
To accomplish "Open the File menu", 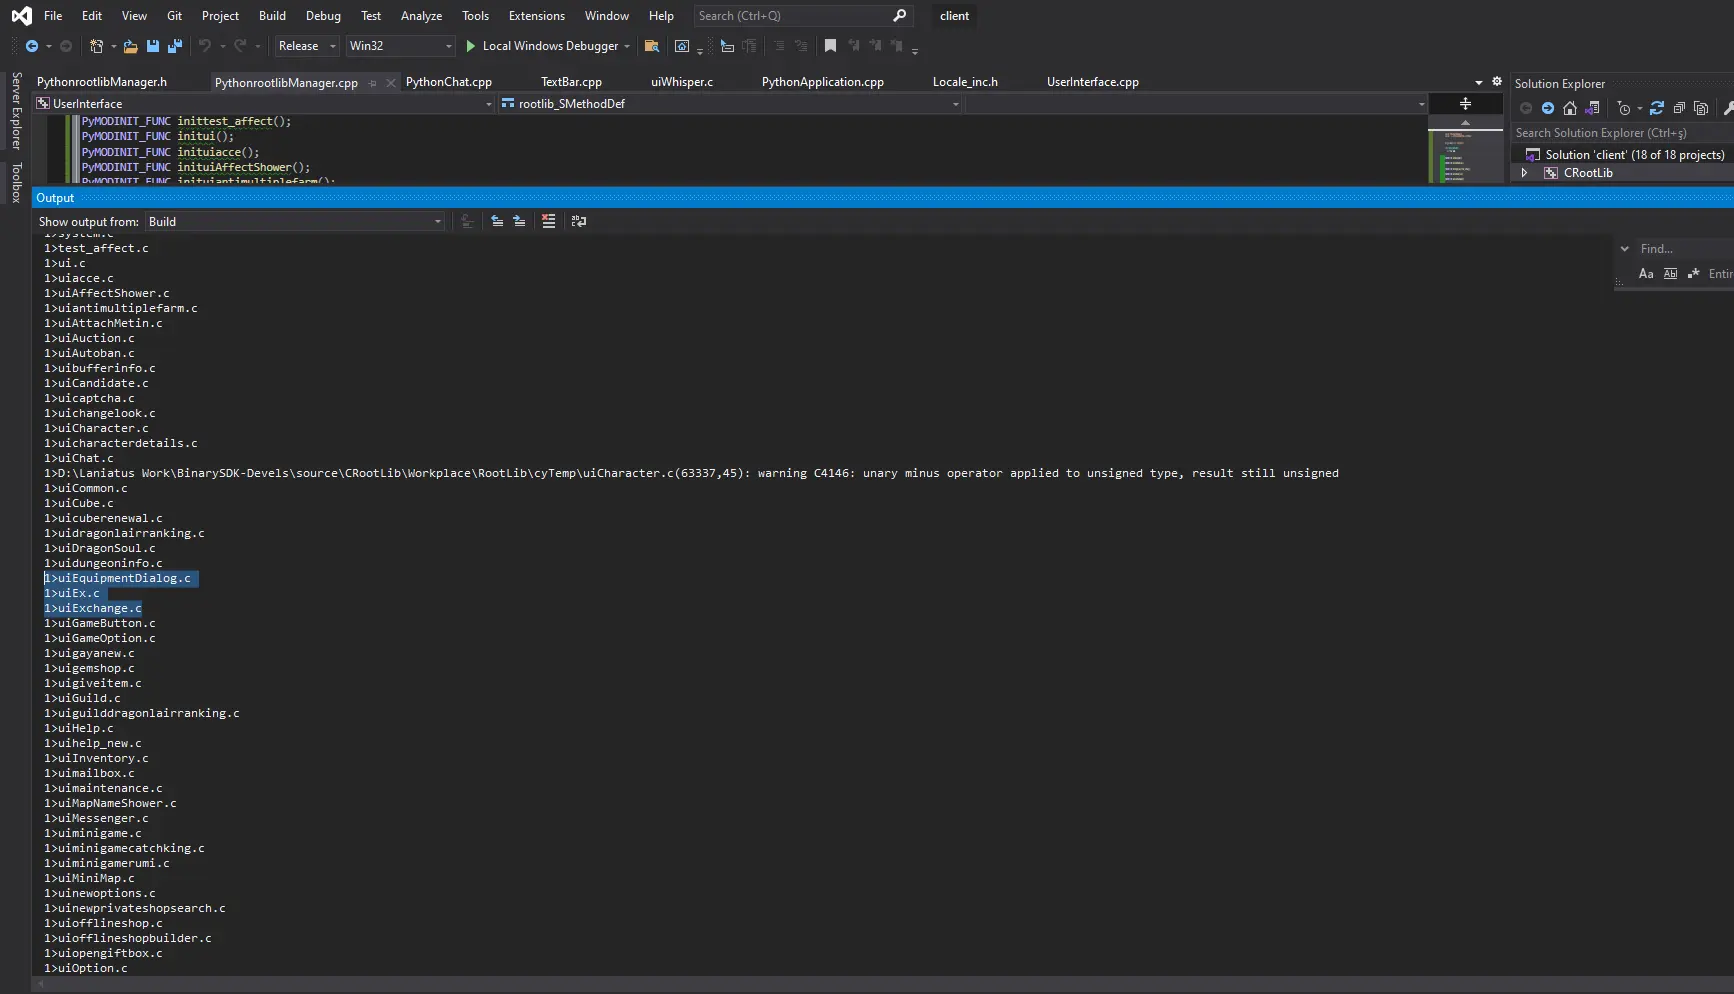I will click(53, 16).
